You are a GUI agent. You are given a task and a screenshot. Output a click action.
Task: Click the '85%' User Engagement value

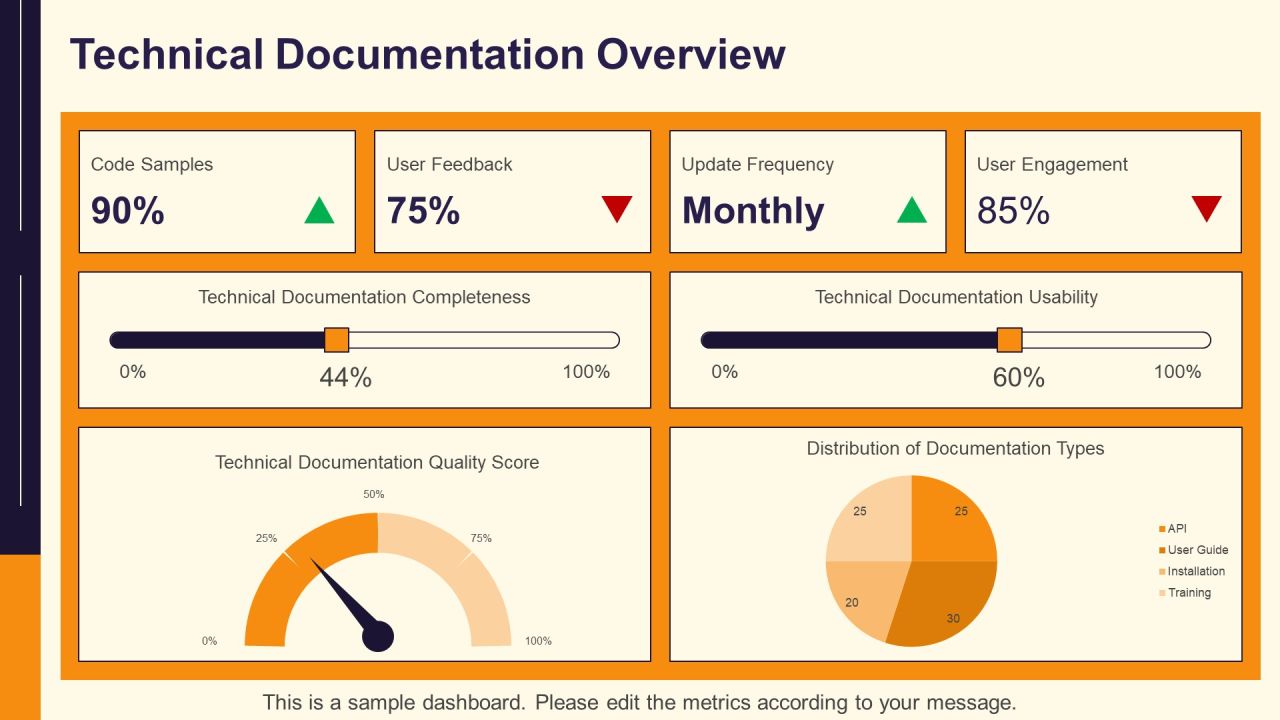tap(1013, 211)
